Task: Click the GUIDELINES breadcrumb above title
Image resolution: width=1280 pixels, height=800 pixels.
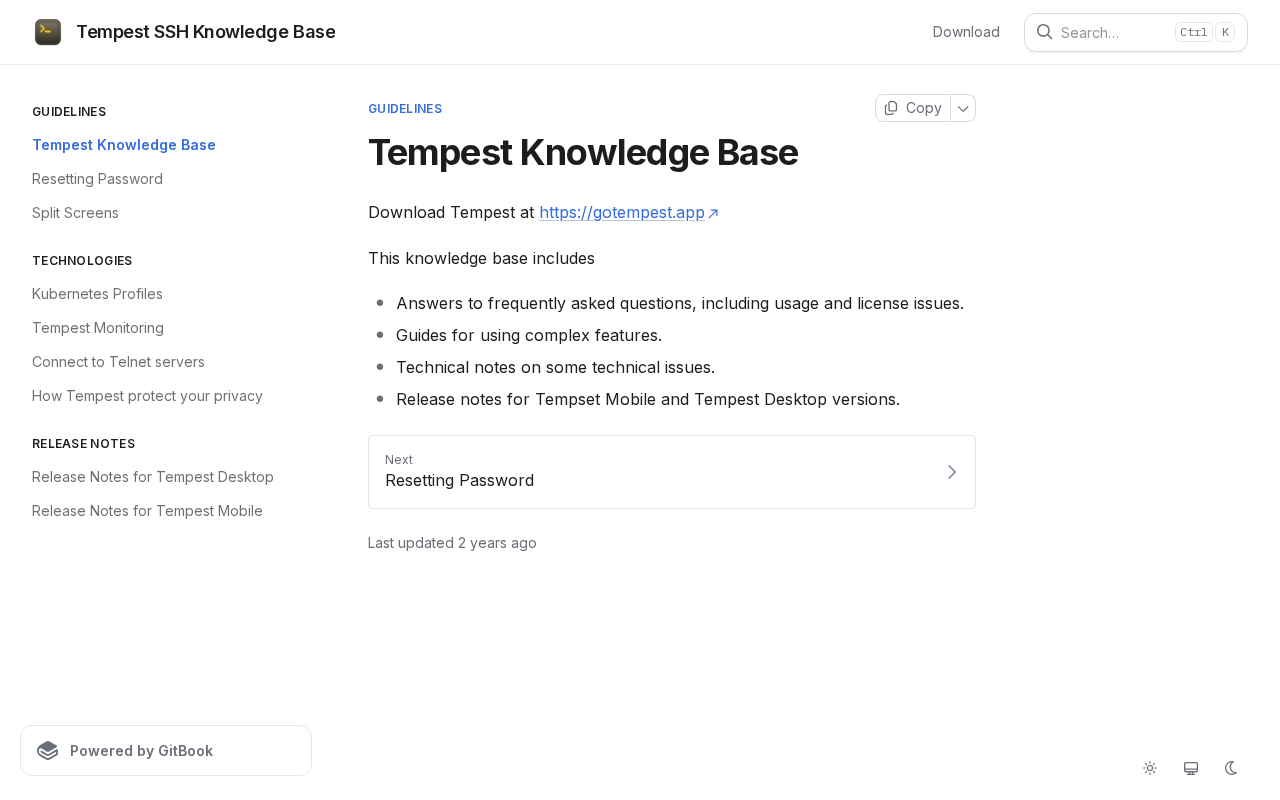Action: [x=405, y=109]
